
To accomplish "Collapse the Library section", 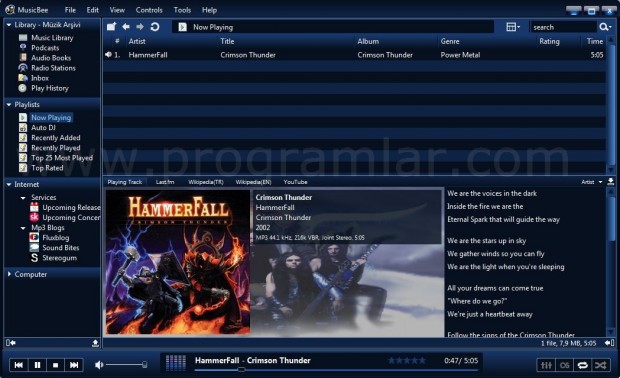I will pyautogui.click(x=9, y=25).
